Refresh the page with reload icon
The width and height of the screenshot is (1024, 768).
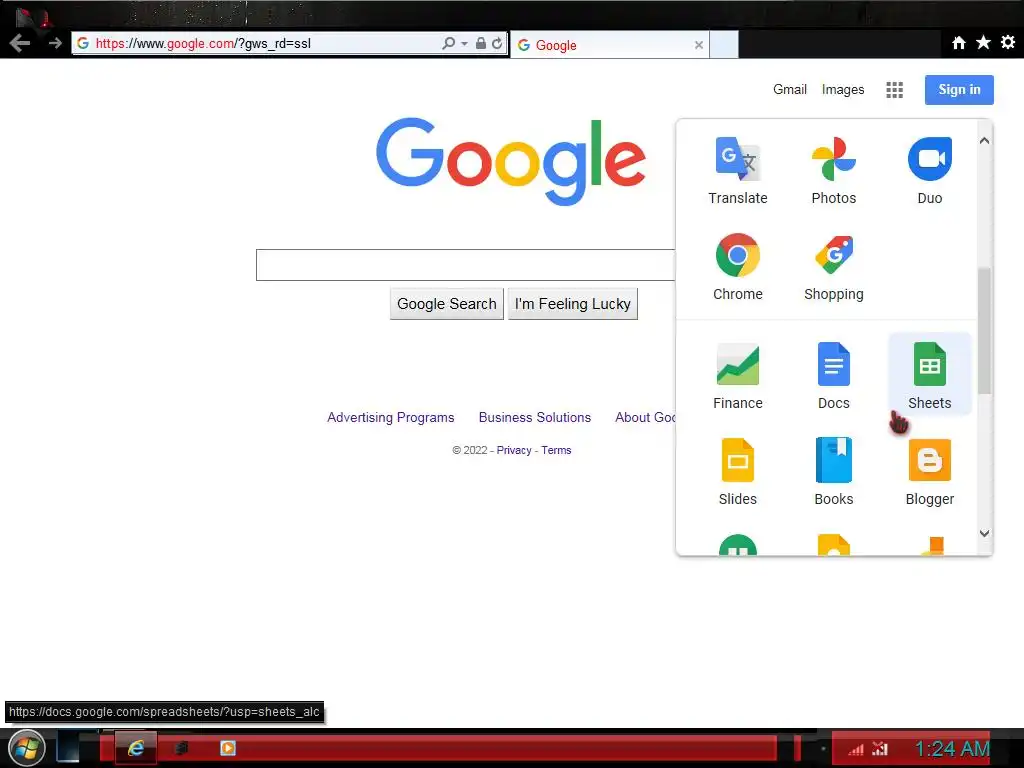coord(497,43)
